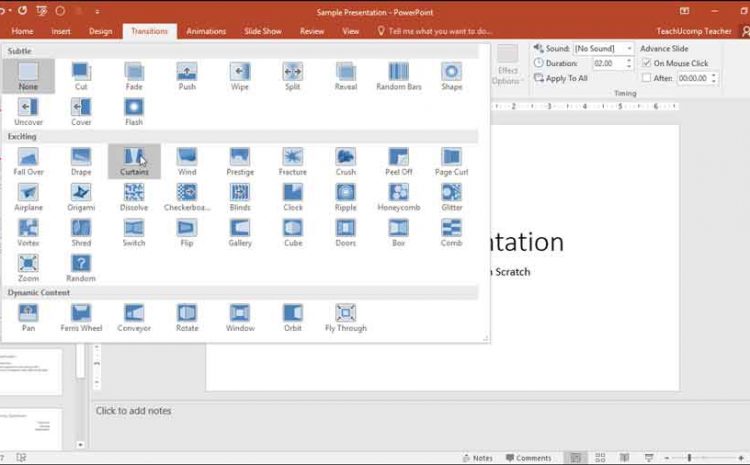Choose the Random transition

coord(81,267)
